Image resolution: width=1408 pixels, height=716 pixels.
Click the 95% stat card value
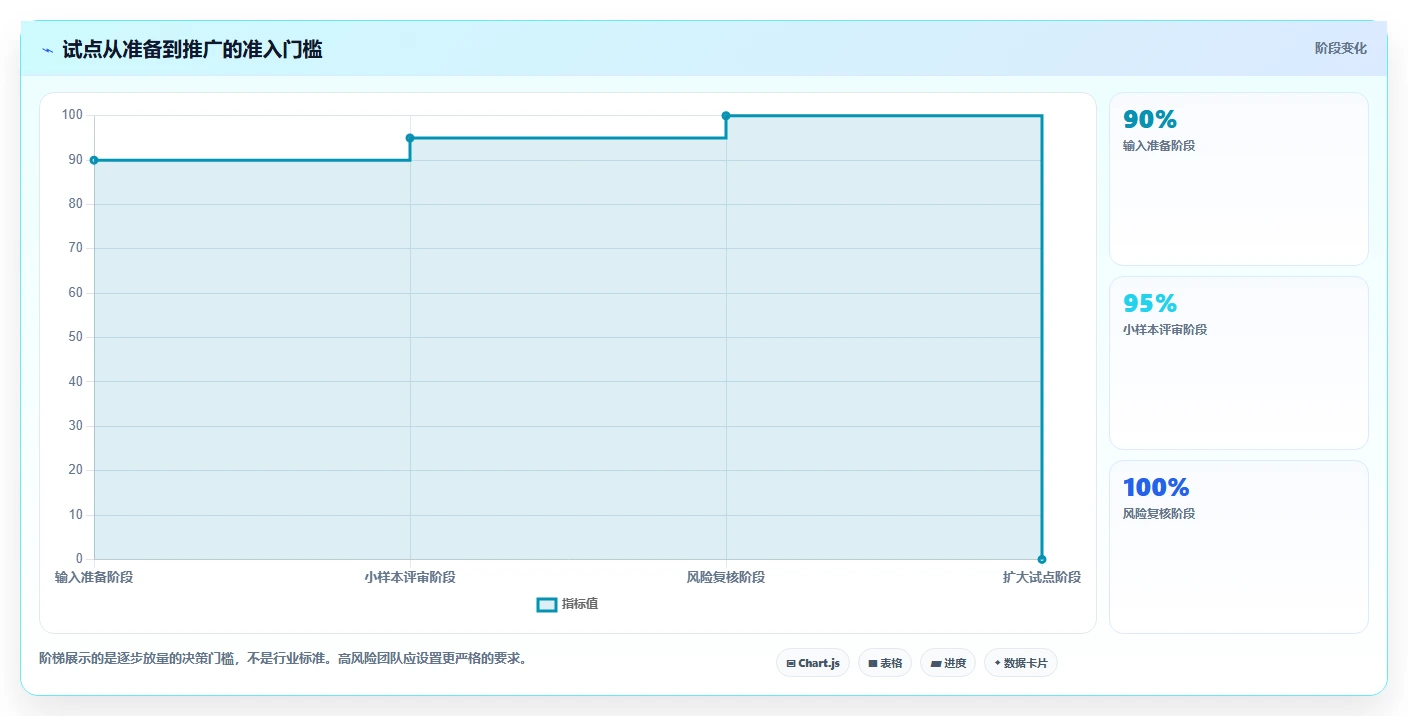coord(1150,303)
